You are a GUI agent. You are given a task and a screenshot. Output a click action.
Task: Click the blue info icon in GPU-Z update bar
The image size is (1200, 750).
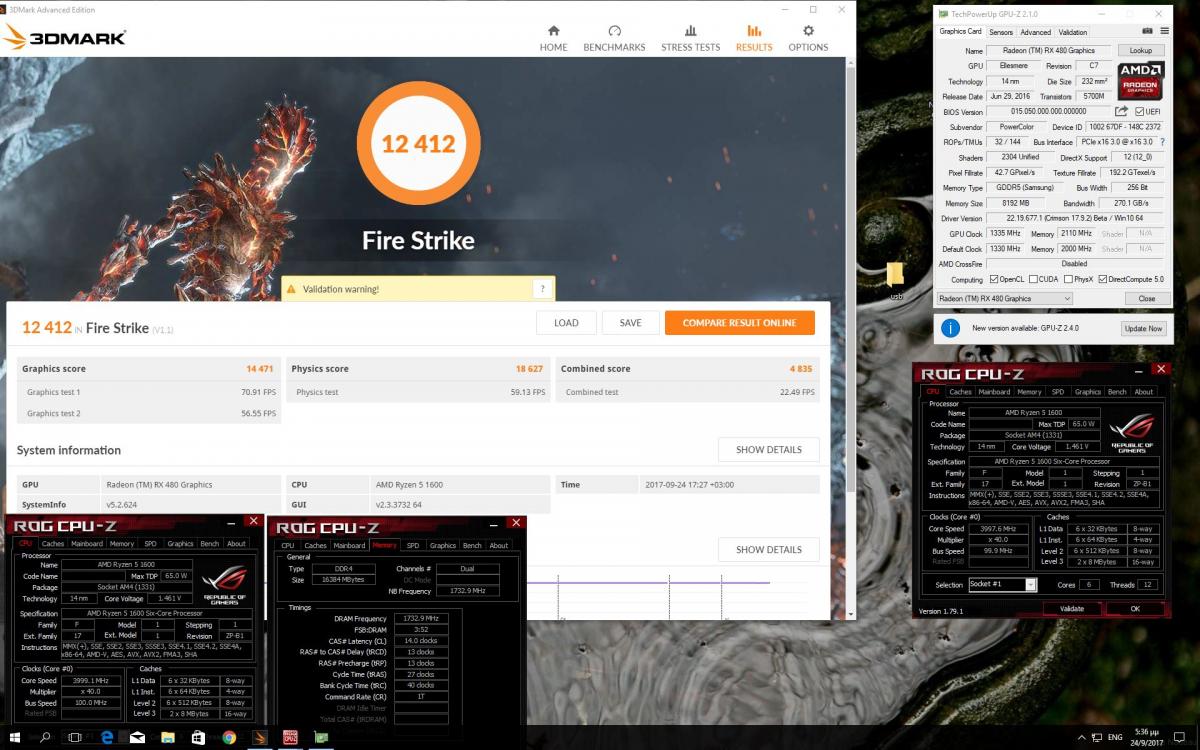coord(950,328)
